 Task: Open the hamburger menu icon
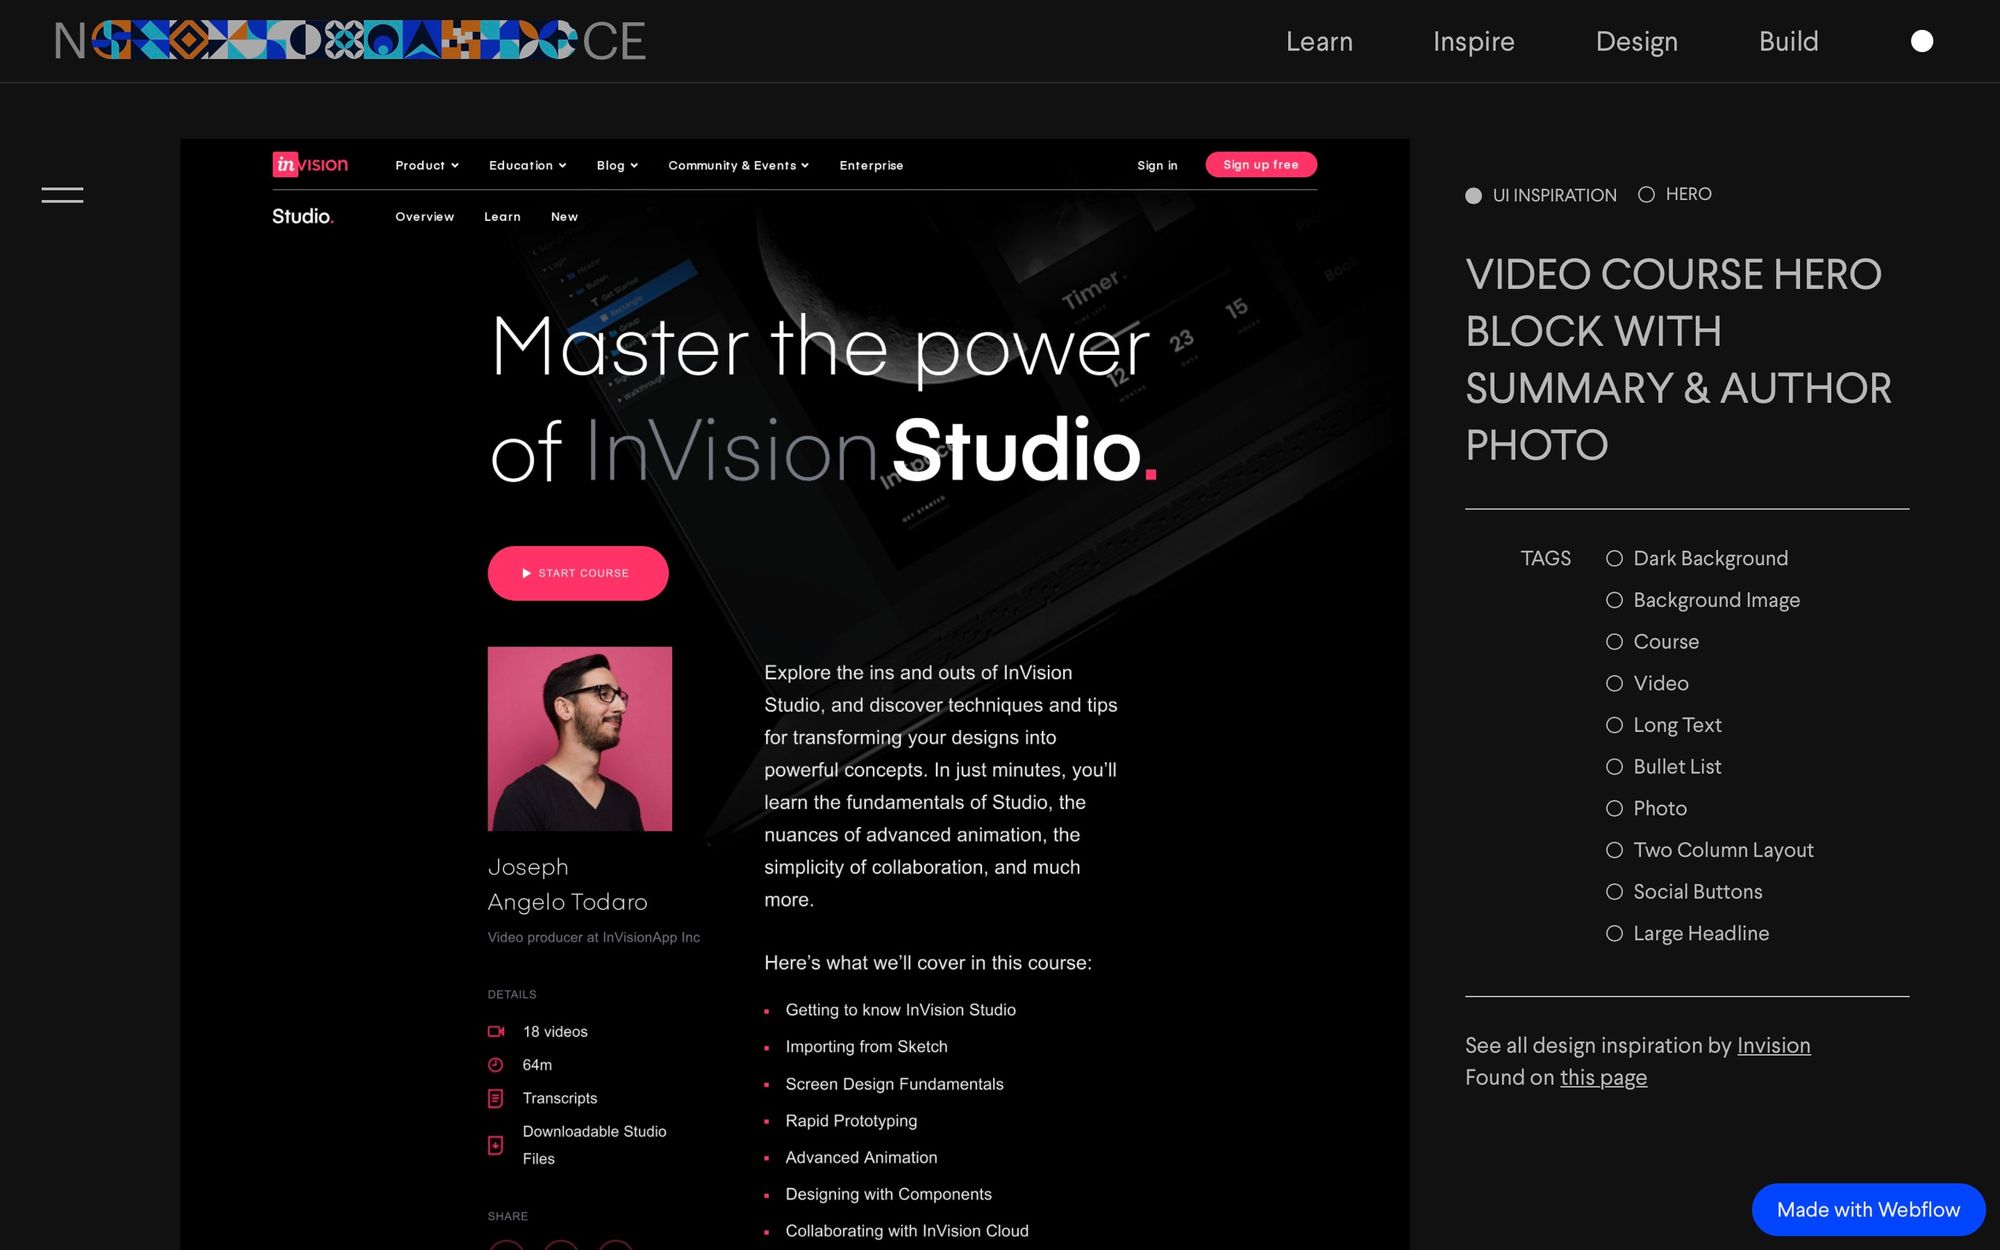[62, 195]
